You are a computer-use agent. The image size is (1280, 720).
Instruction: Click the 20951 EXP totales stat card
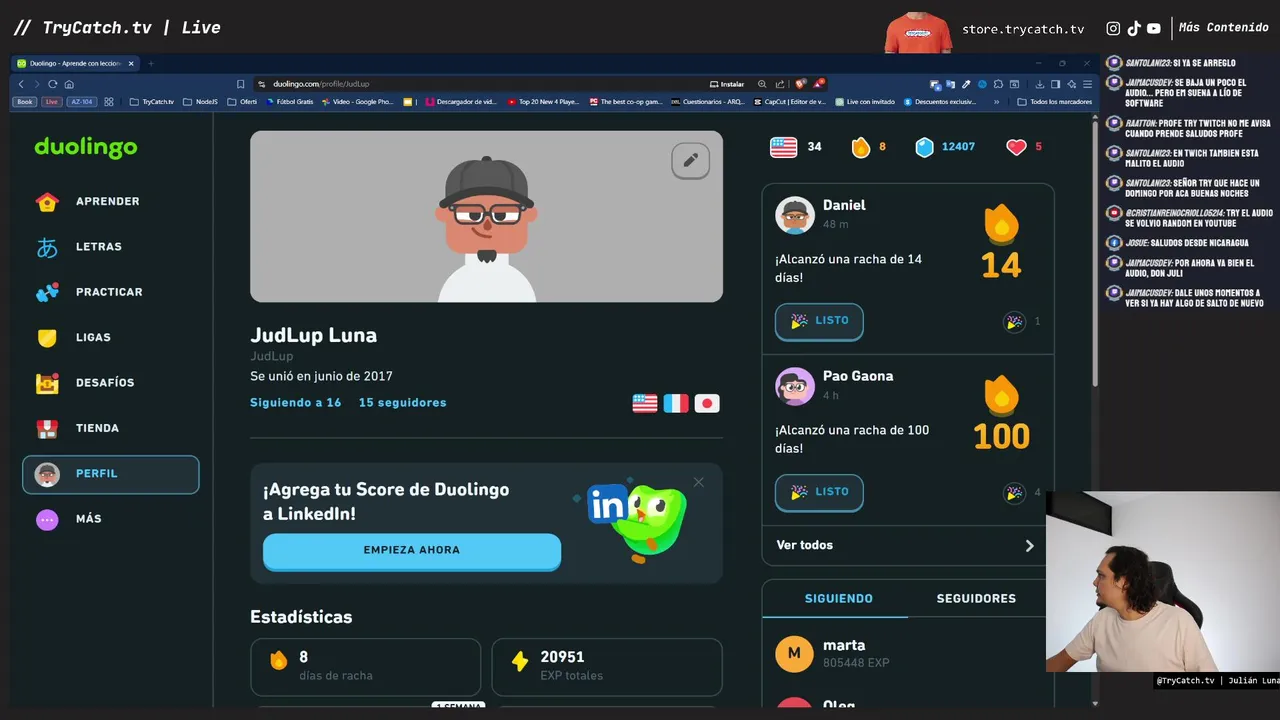[x=607, y=667]
